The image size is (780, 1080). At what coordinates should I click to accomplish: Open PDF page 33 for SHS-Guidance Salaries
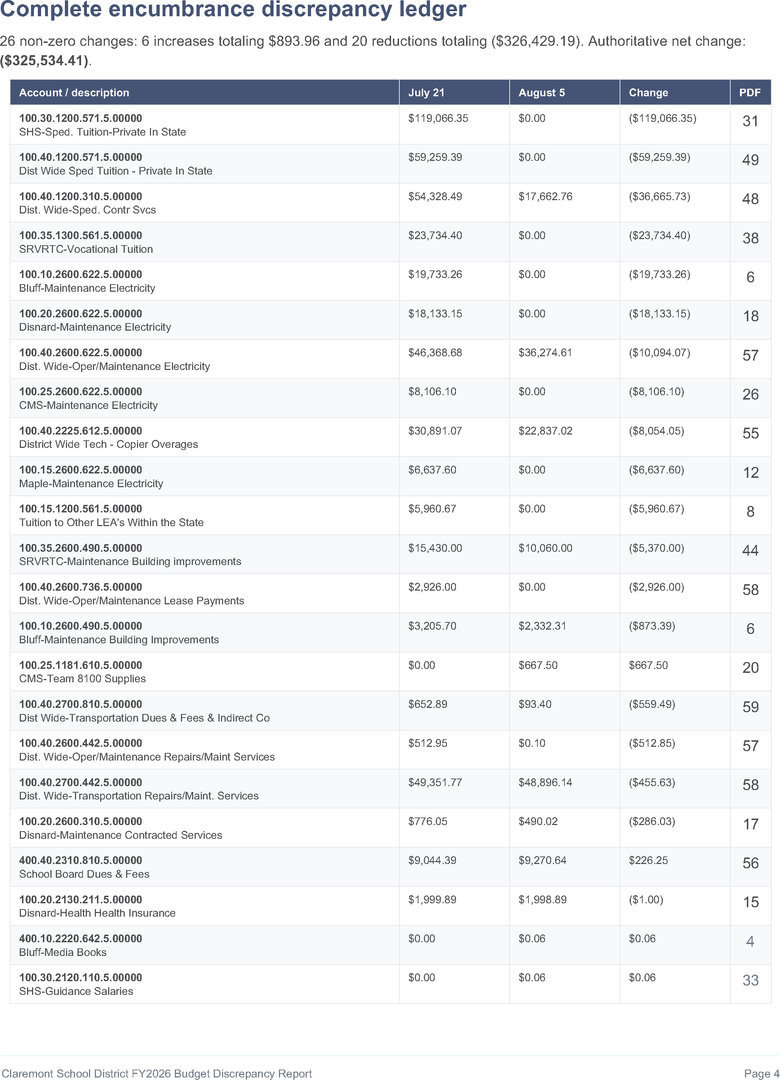750,980
